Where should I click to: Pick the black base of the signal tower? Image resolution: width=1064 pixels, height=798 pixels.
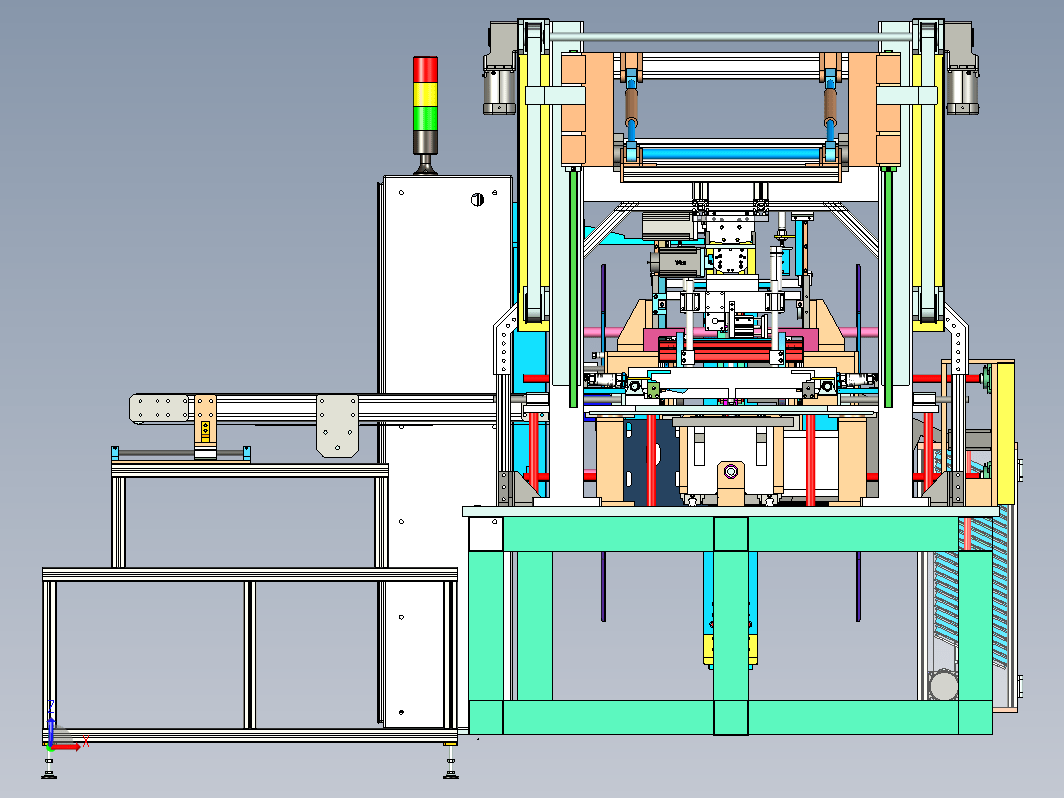click(425, 142)
